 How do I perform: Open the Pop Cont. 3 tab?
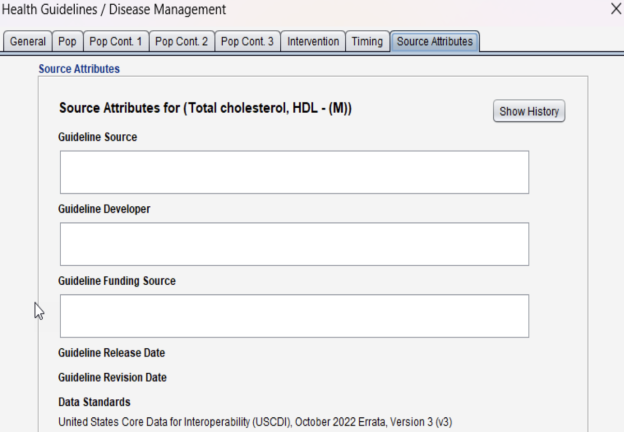coord(246,42)
